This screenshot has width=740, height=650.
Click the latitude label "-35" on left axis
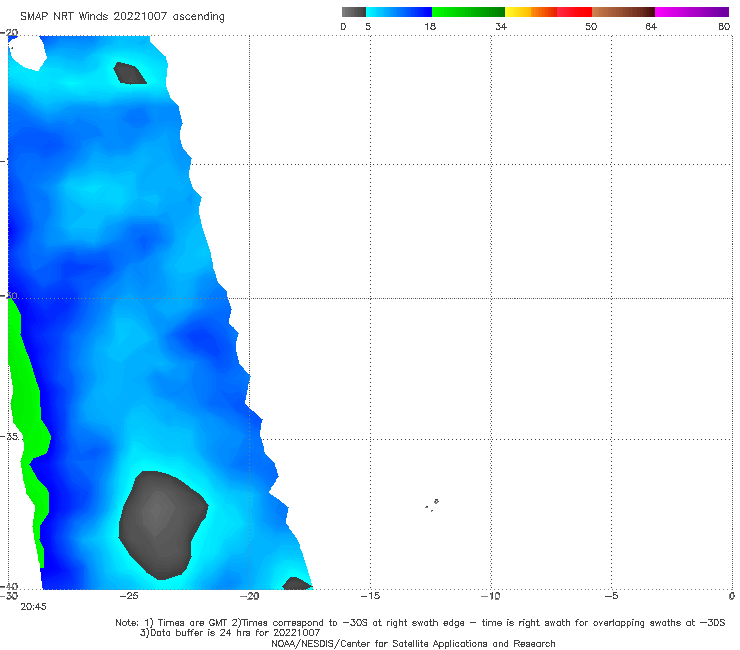[x=10, y=436]
